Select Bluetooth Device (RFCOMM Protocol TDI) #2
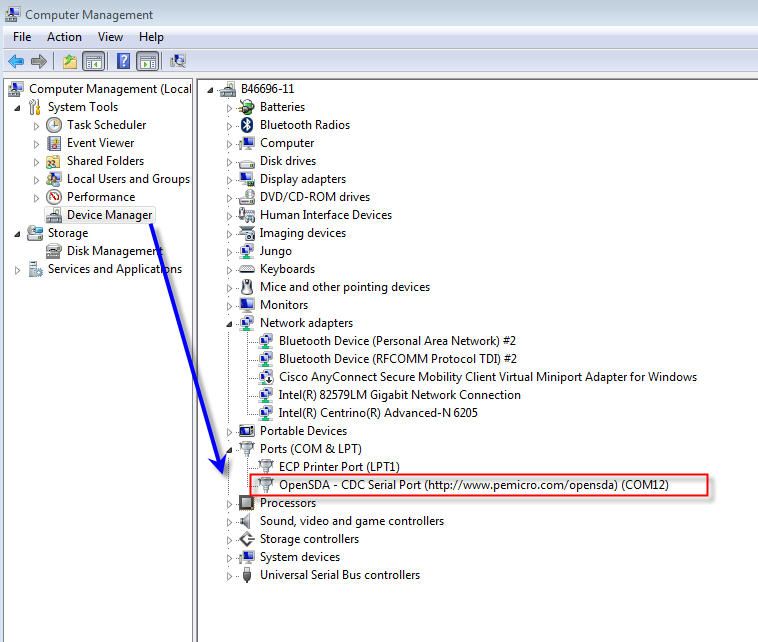The height and width of the screenshot is (642, 758). [x=398, y=359]
